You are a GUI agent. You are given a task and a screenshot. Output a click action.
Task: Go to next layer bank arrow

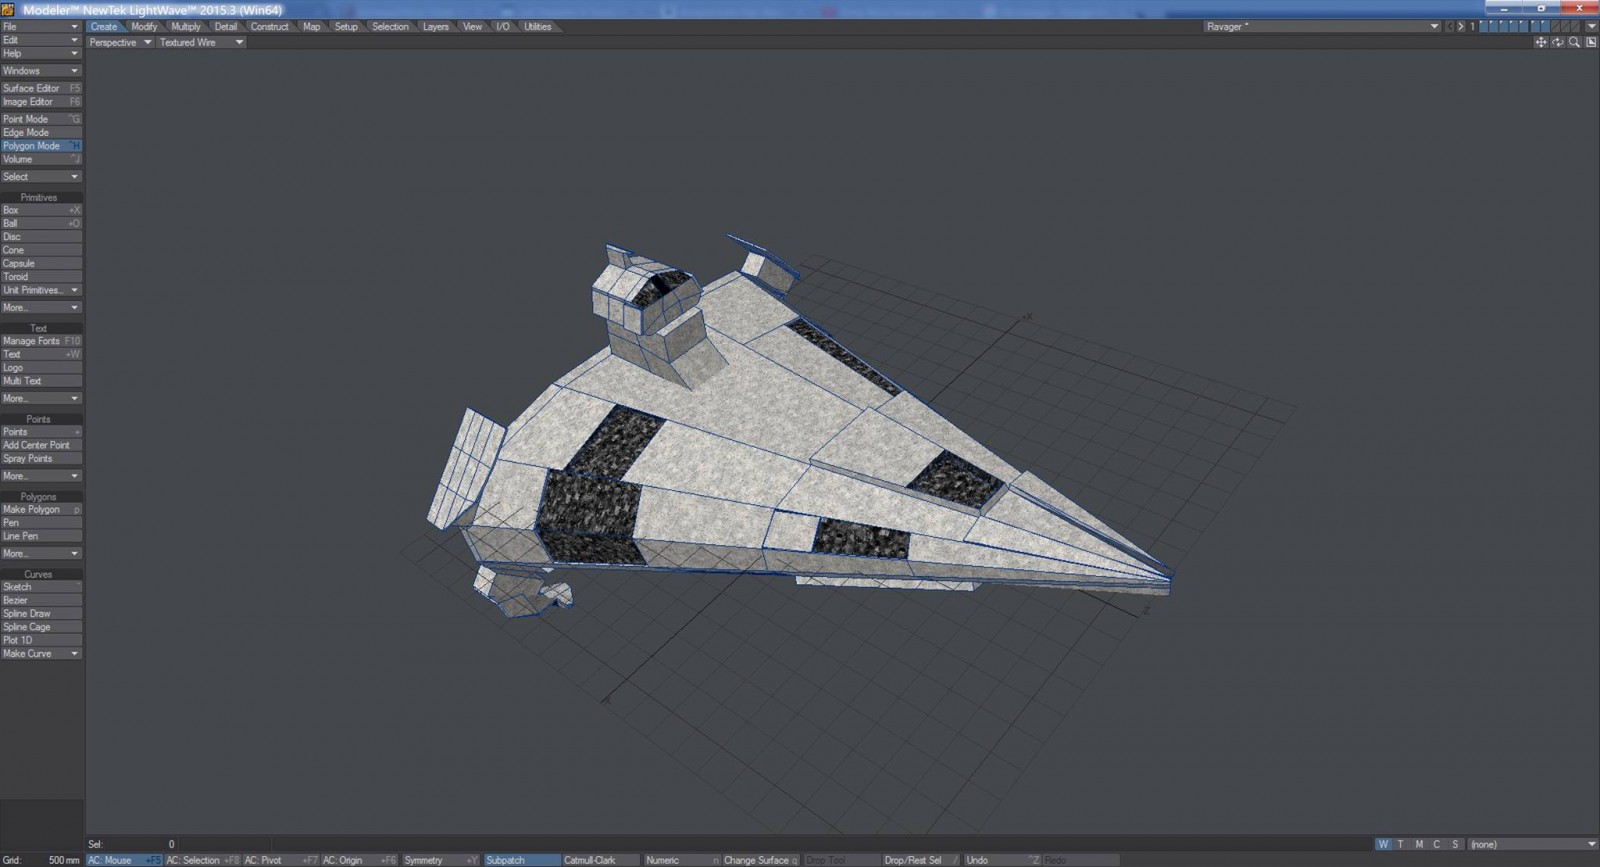tap(1461, 27)
